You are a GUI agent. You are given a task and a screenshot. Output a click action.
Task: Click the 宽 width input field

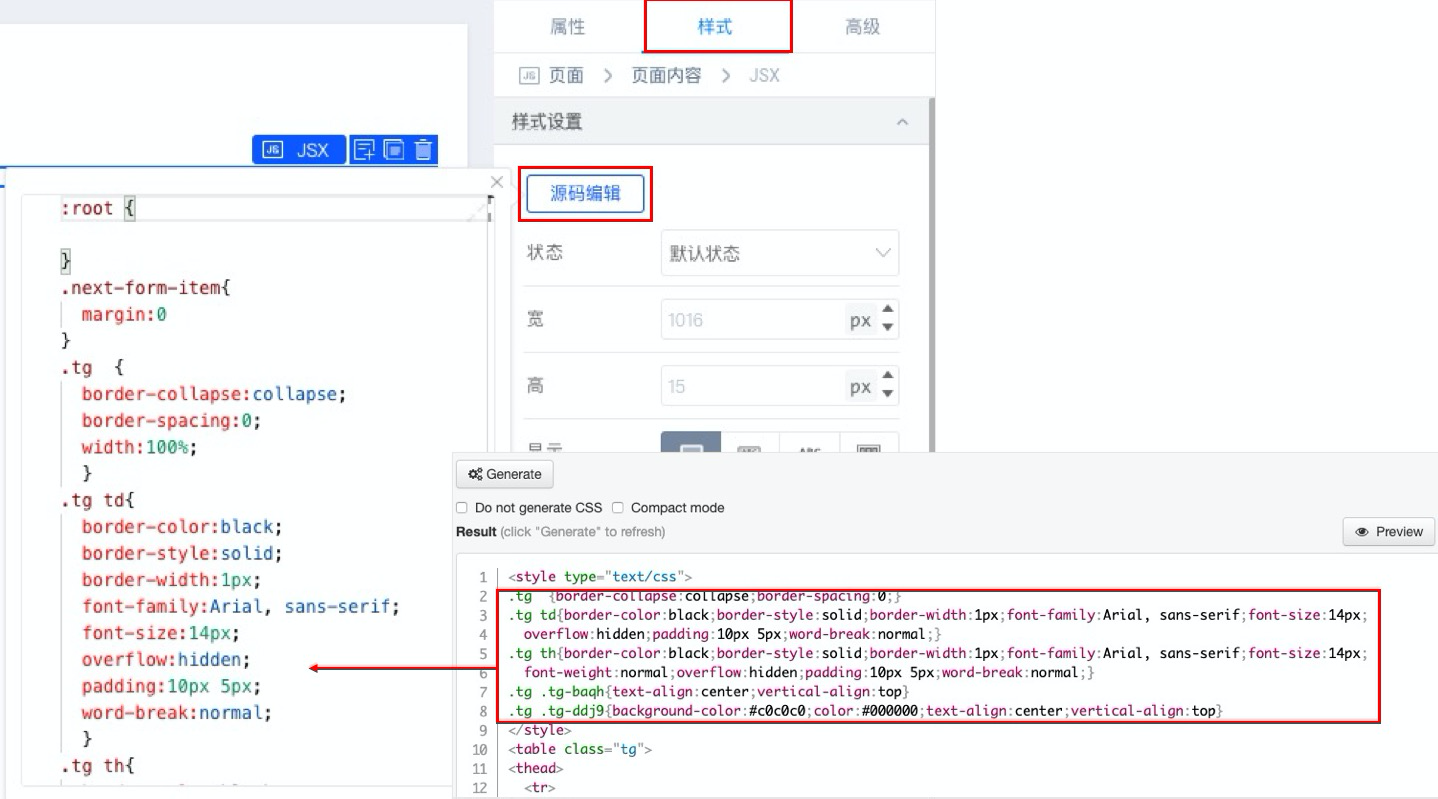[750, 321]
